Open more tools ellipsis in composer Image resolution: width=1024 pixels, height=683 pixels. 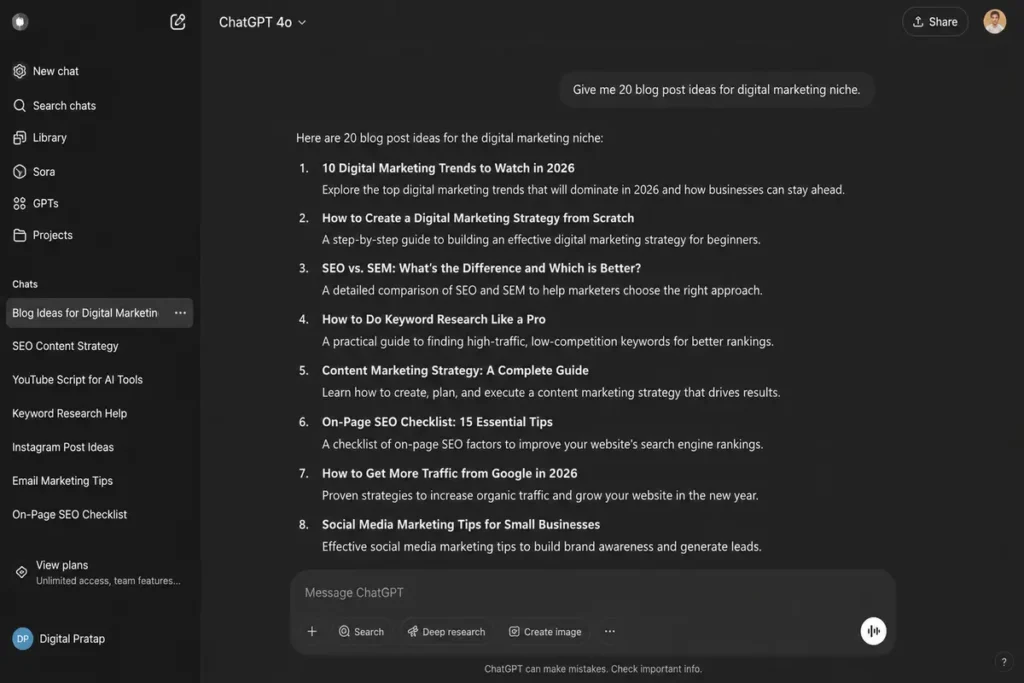609,631
